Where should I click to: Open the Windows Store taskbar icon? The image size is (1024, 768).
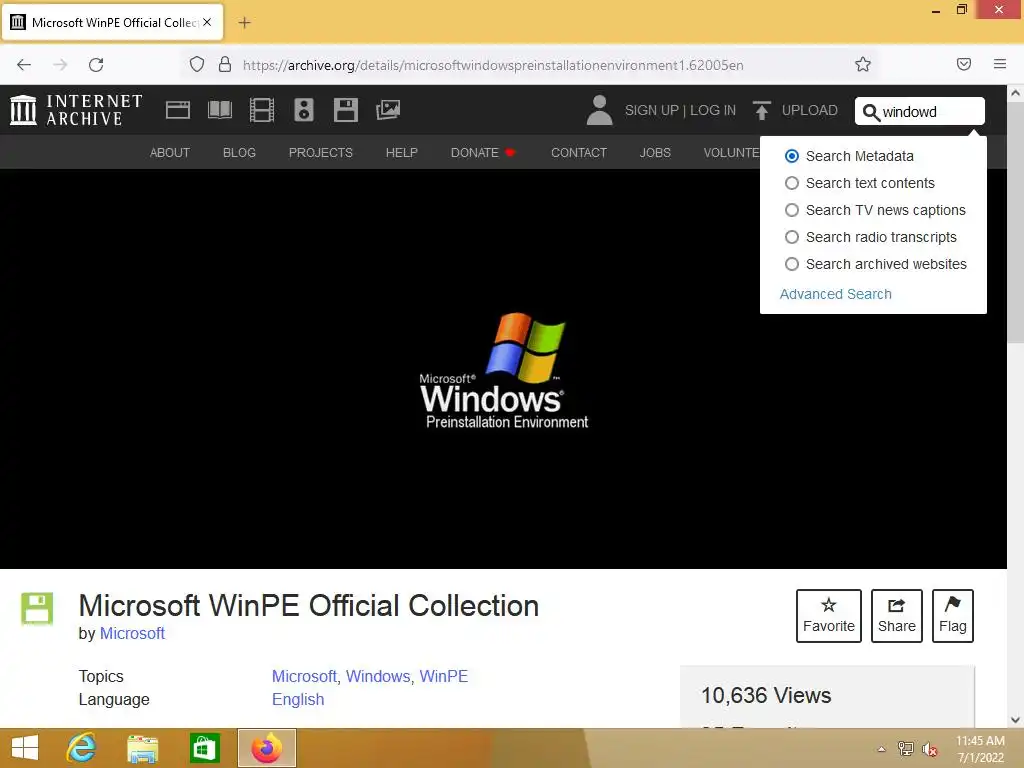204,748
